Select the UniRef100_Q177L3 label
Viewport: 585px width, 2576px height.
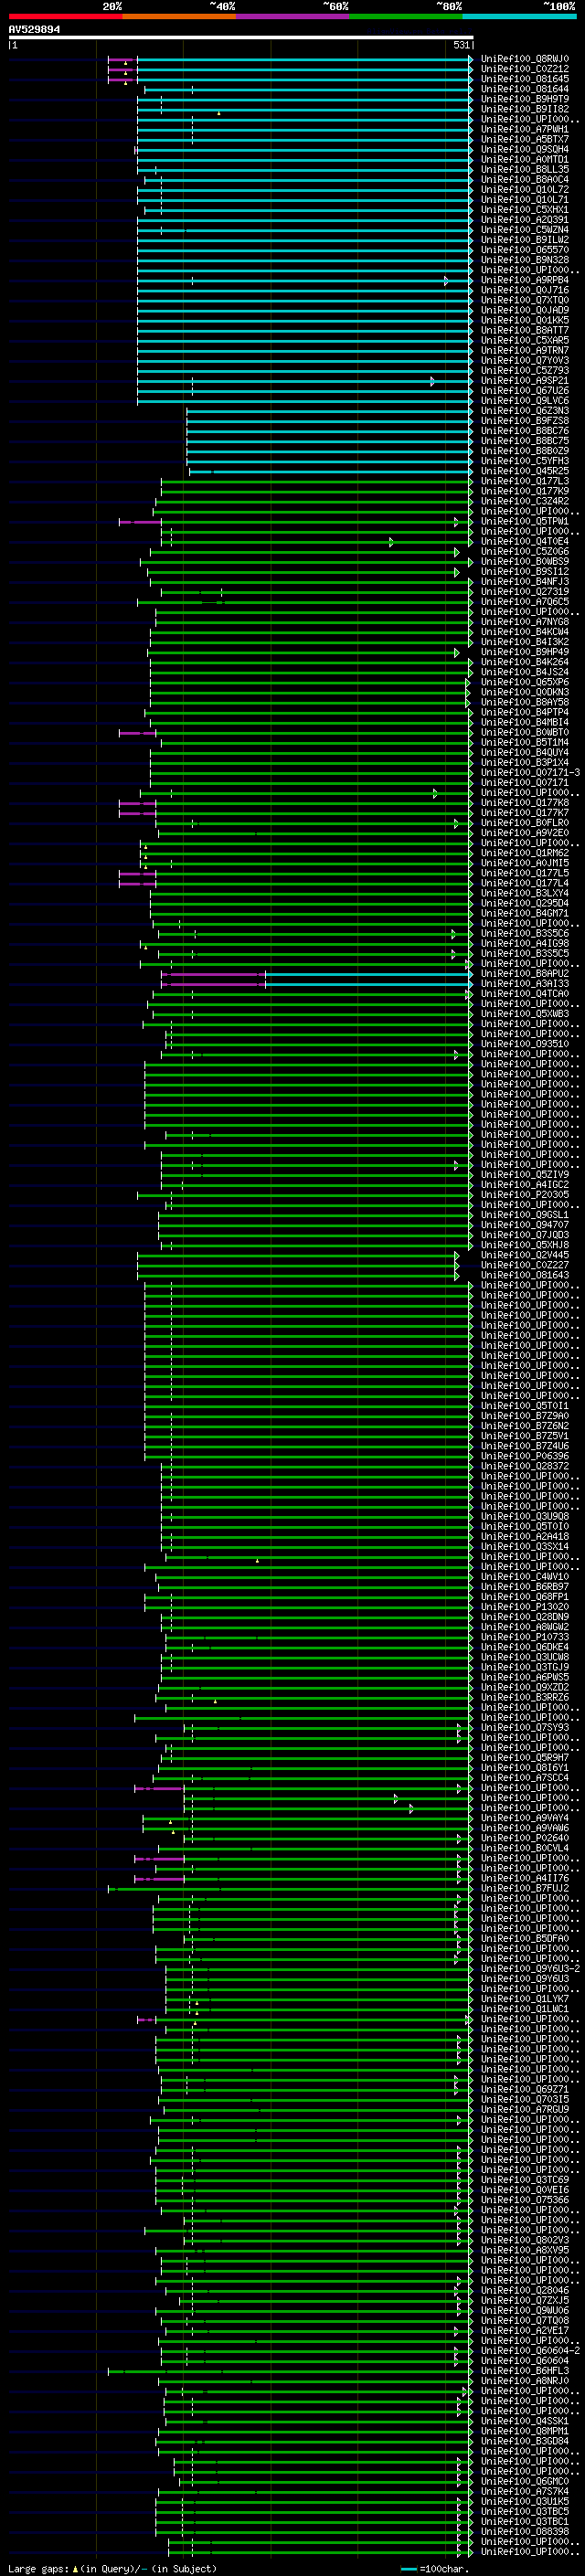[525, 481]
